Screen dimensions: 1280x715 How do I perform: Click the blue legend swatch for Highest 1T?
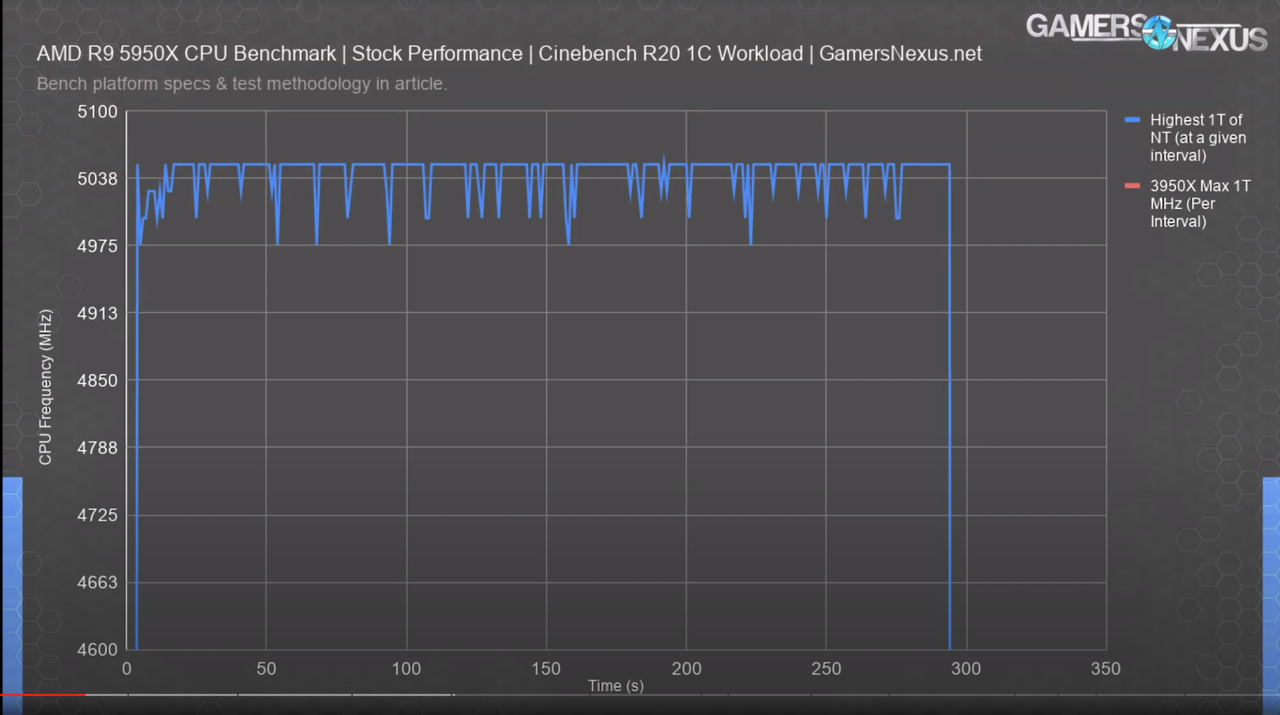1132,120
